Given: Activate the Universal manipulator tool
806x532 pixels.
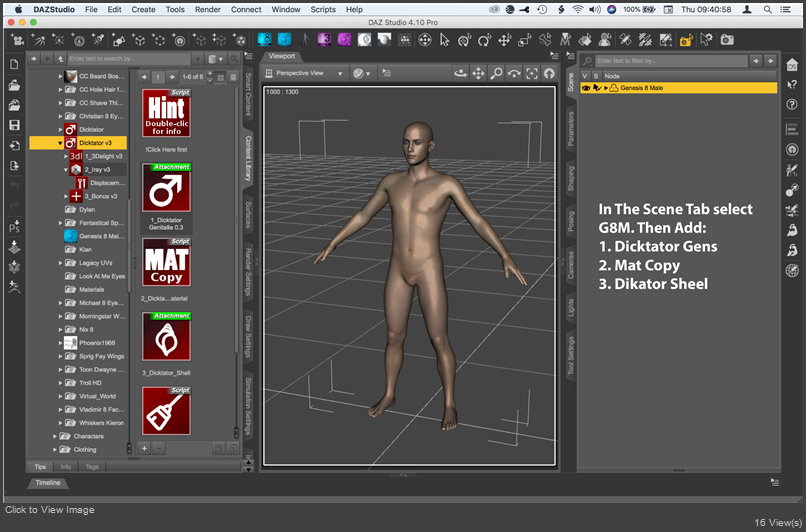Looking at the screenshot, I should tap(465, 40).
